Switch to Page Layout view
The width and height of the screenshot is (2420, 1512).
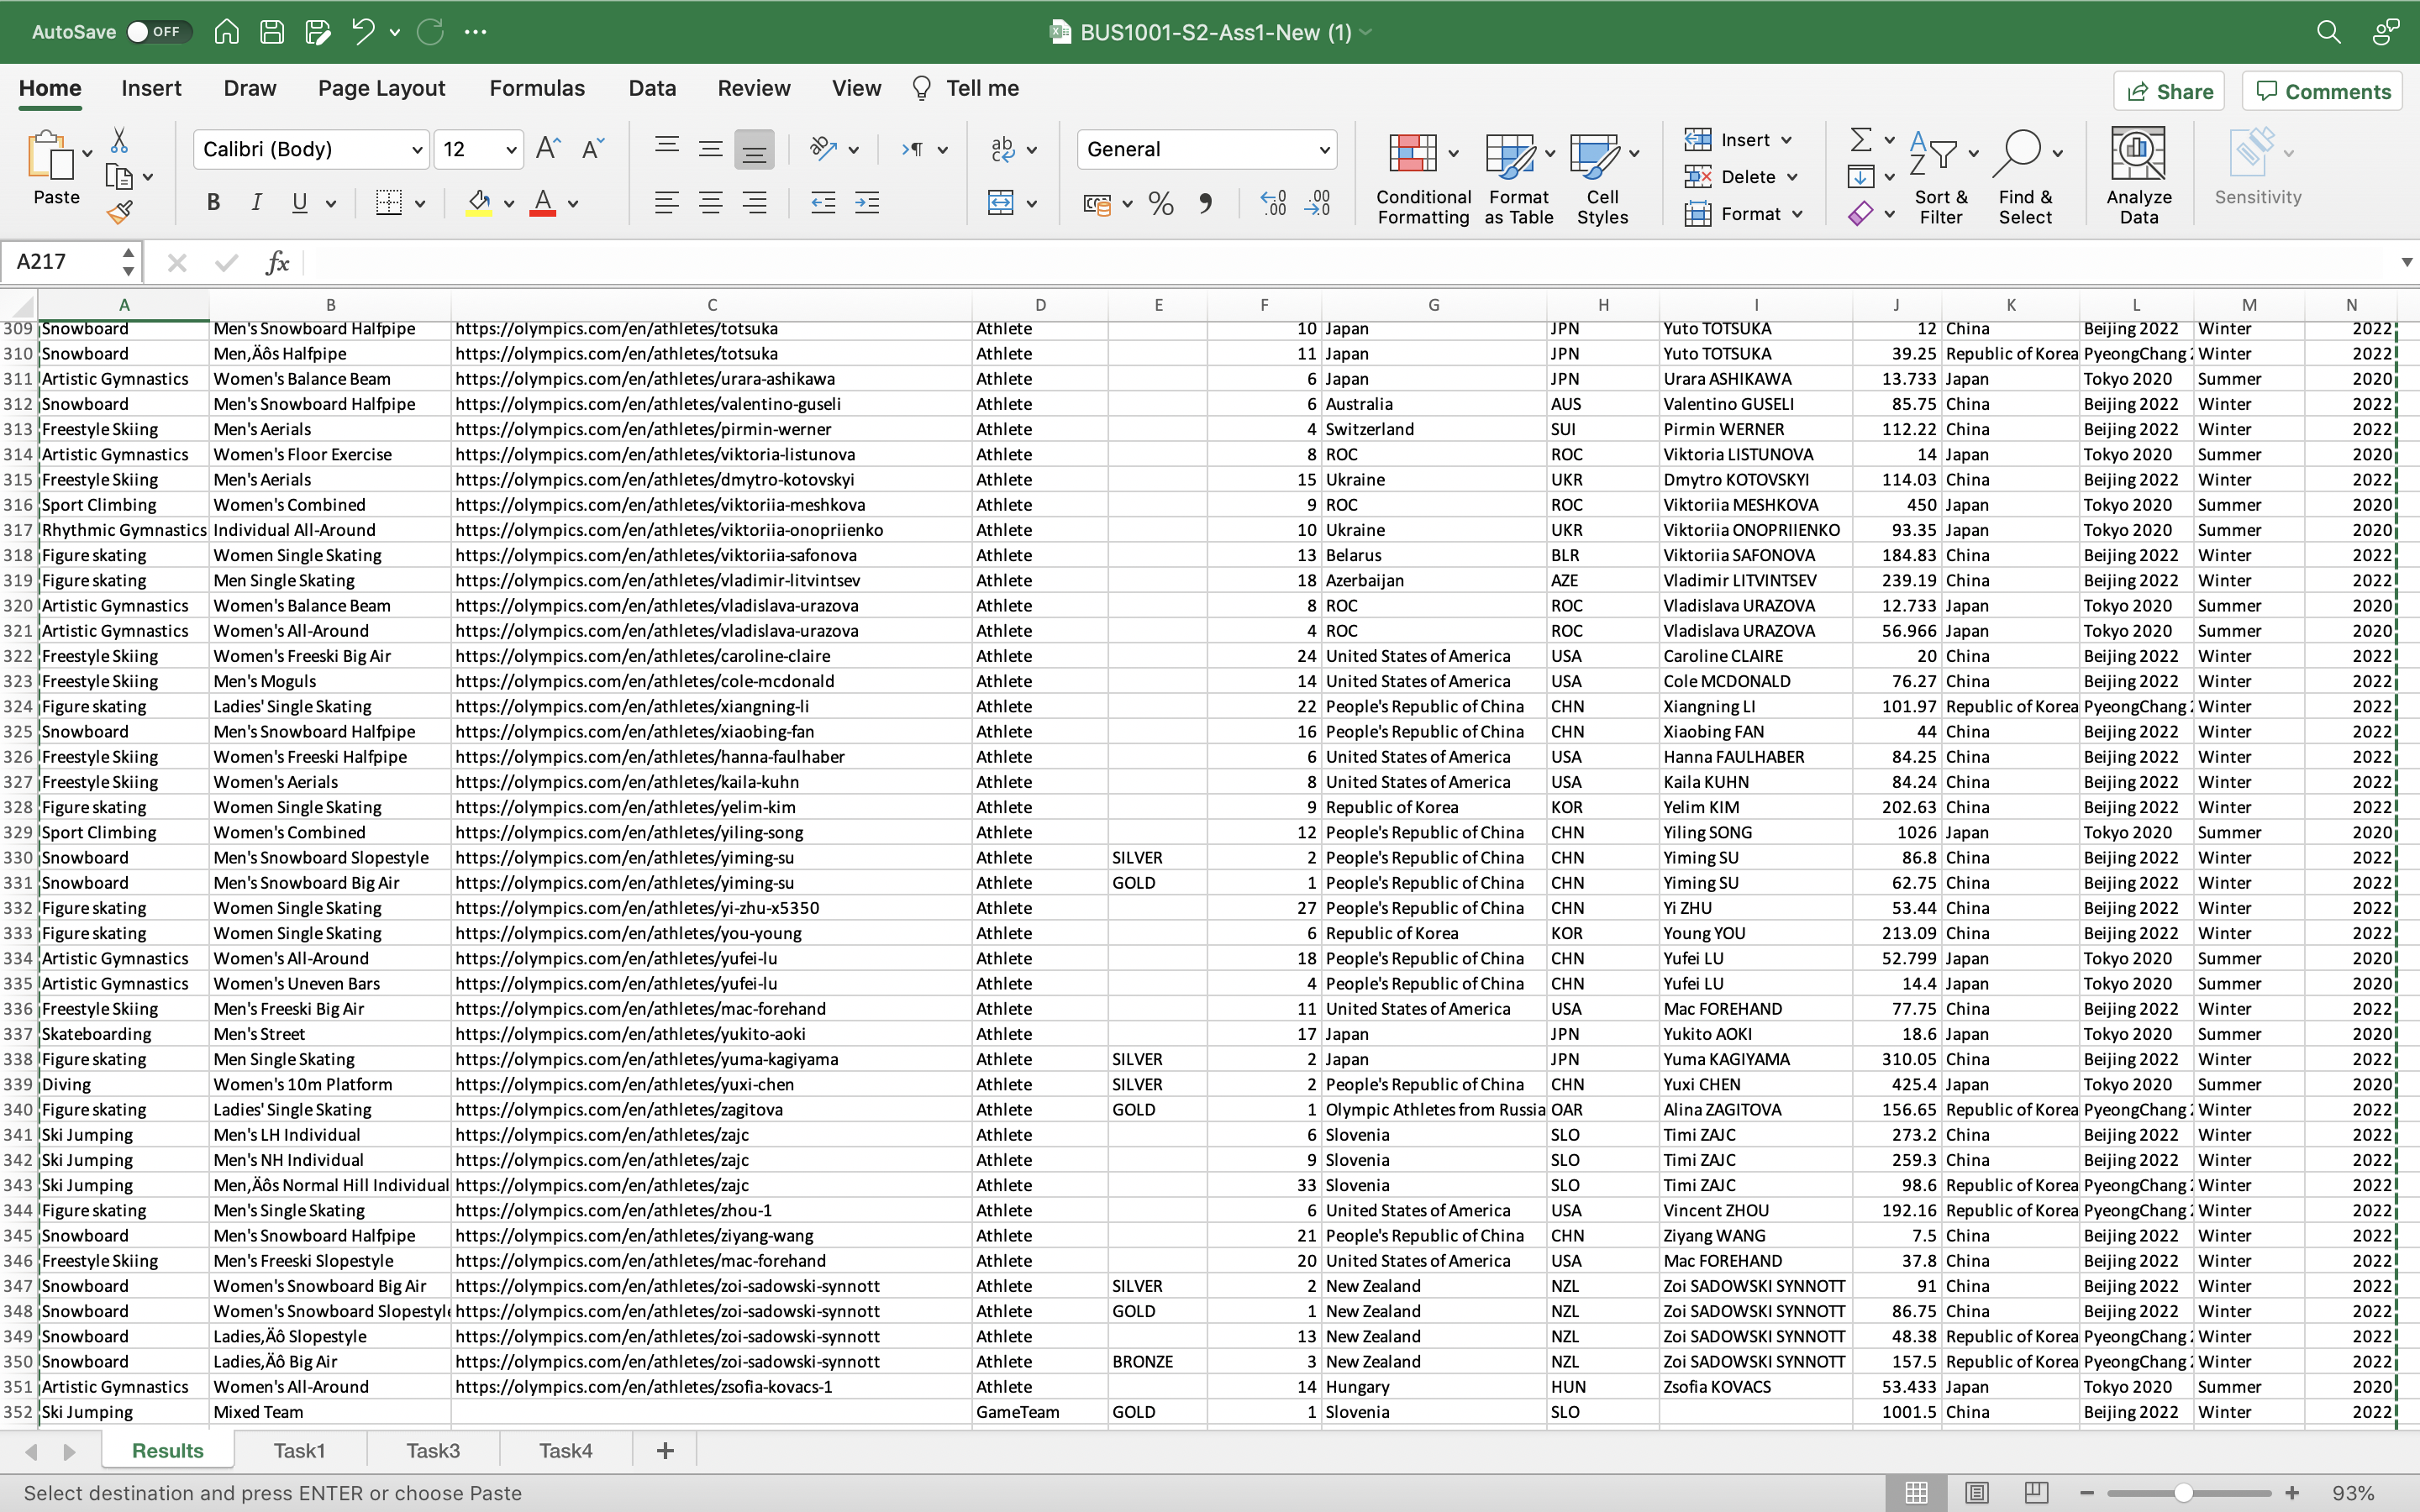[x=1976, y=1492]
